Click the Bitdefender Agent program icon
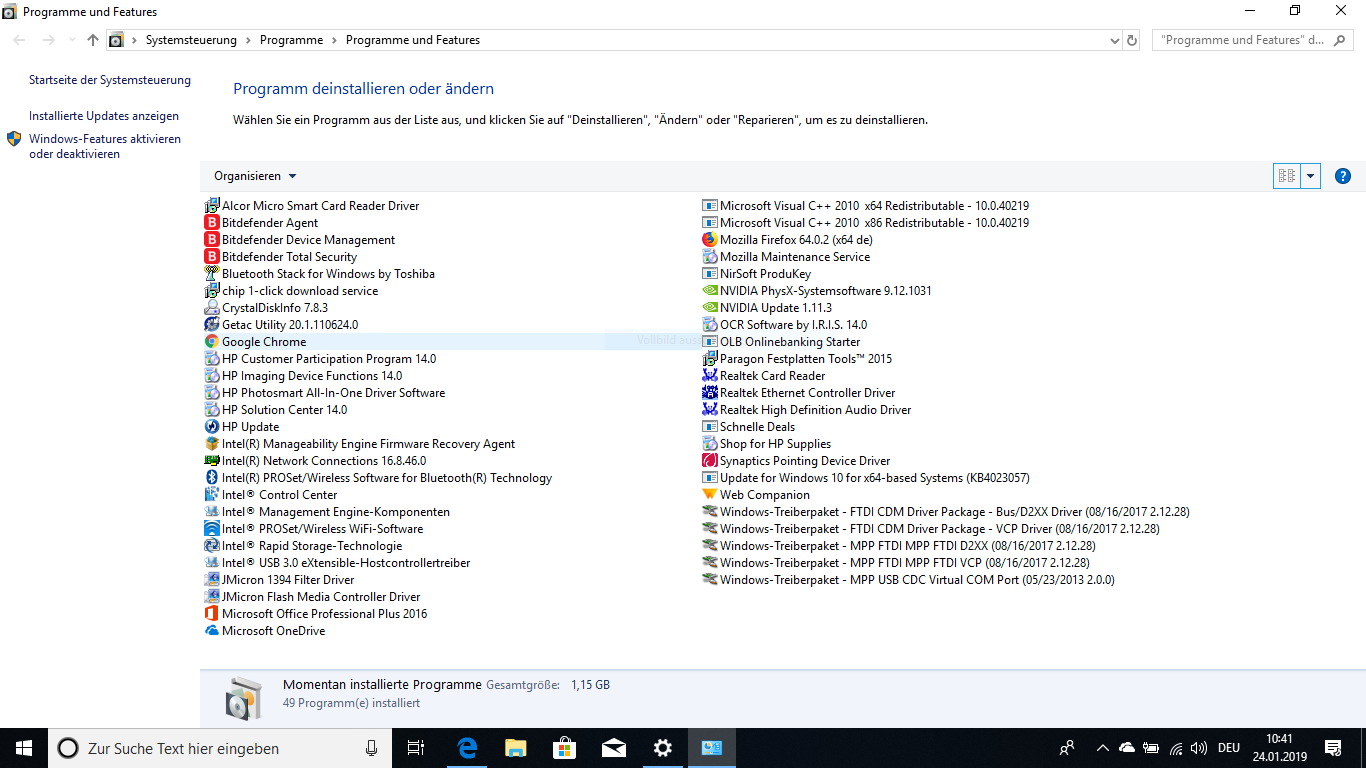This screenshot has height=768, width=1366. point(211,223)
